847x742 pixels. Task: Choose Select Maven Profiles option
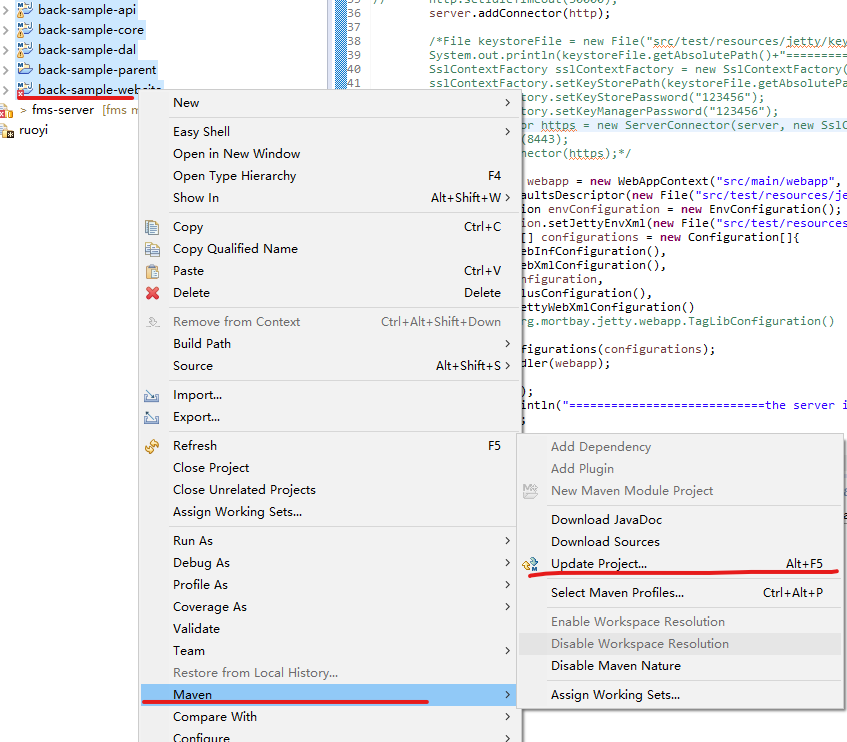tap(617, 593)
